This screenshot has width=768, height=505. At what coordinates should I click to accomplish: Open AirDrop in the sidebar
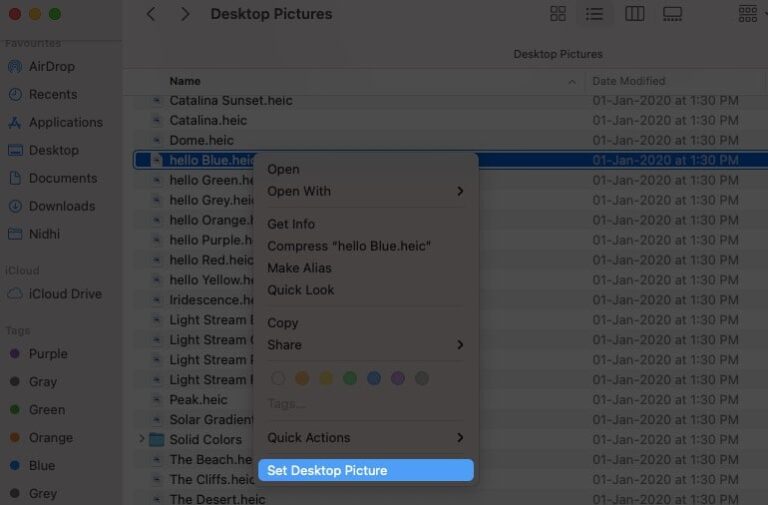point(52,66)
